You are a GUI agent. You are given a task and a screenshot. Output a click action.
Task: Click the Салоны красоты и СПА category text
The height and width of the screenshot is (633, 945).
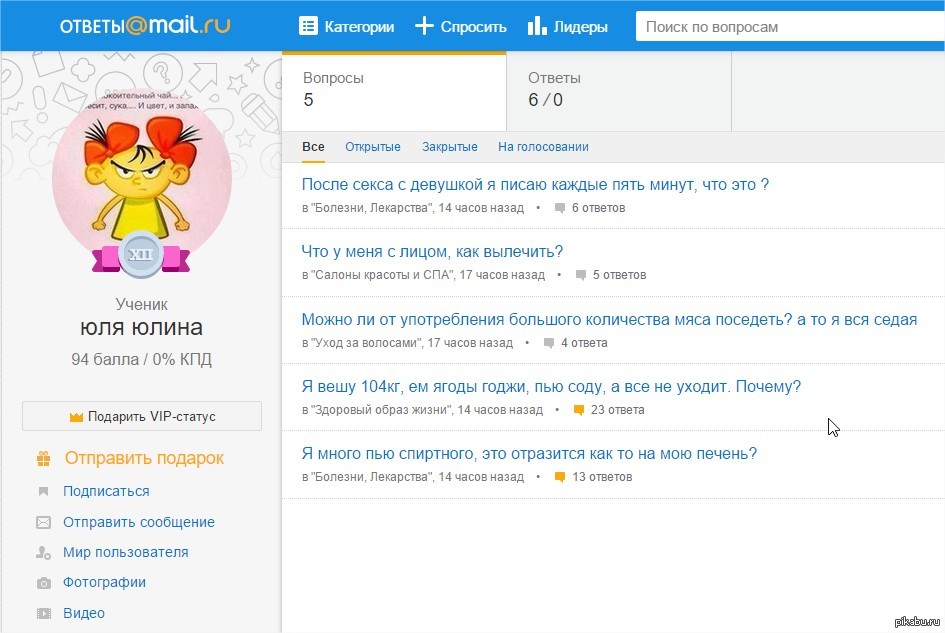click(381, 275)
